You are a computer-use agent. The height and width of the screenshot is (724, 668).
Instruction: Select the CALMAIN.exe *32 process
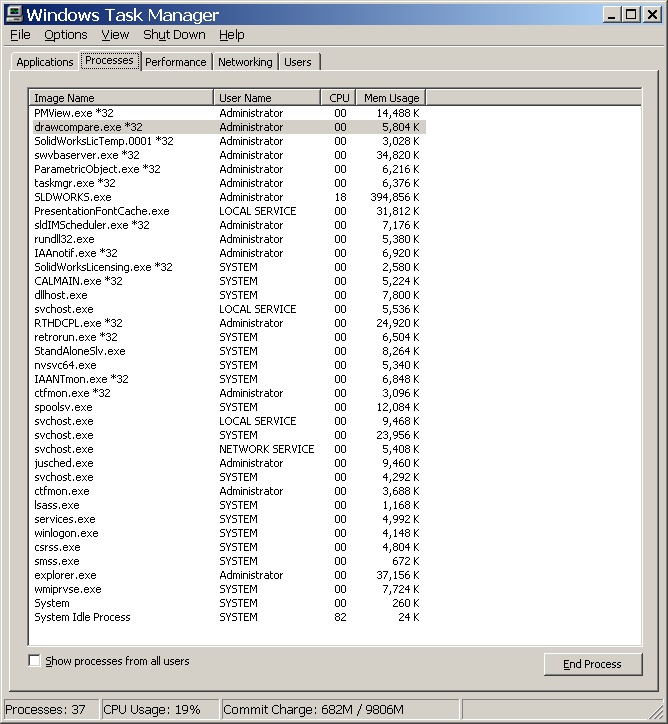[x=229, y=281]
